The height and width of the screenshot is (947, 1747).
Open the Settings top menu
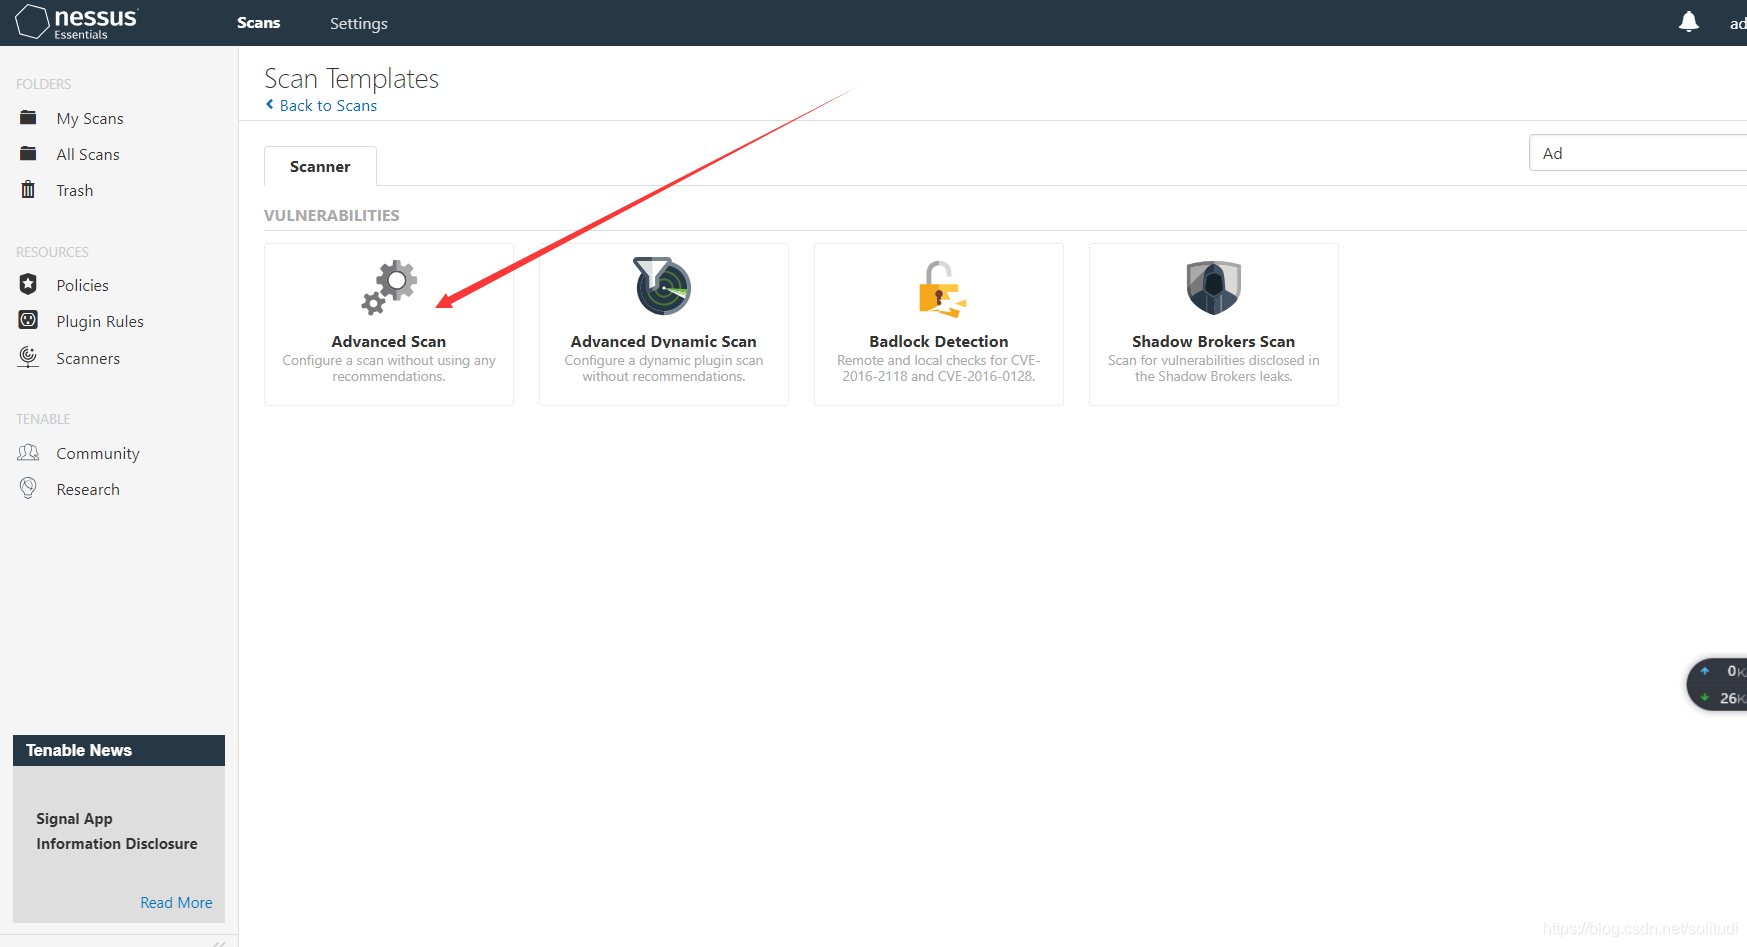tap(358, 23)
